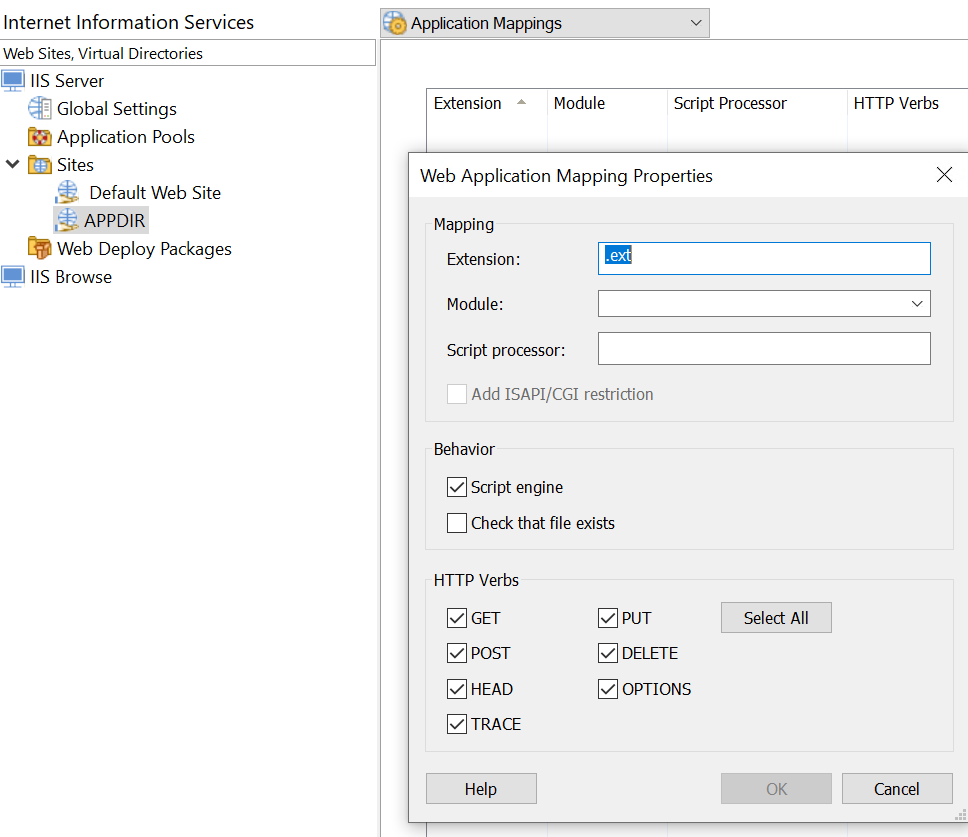This screenshot has height=837, width=968.
Task: Collapse the Sites tree node
Action: (x=13, y=165)
